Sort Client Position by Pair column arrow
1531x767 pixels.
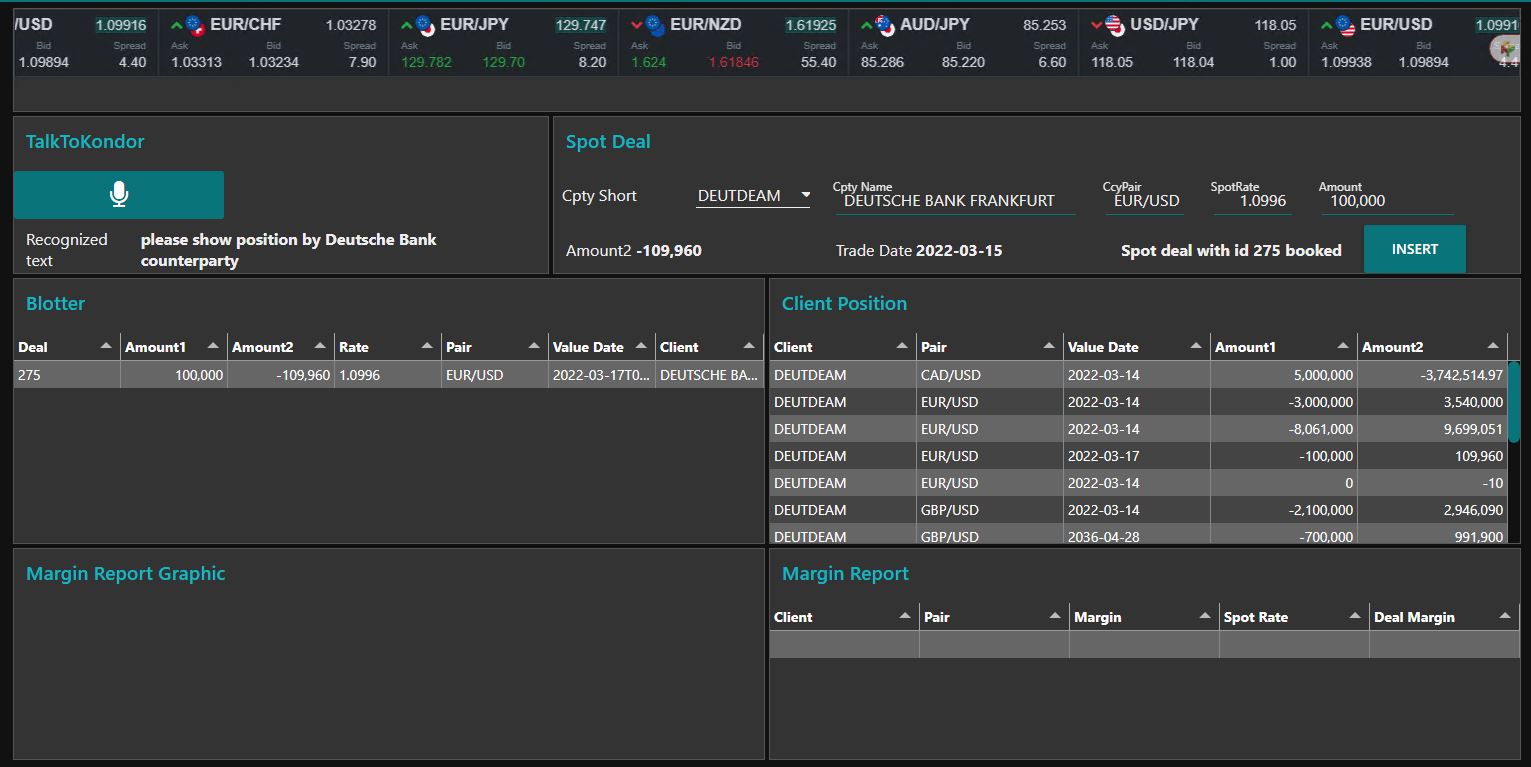[x=1049, y=346]
